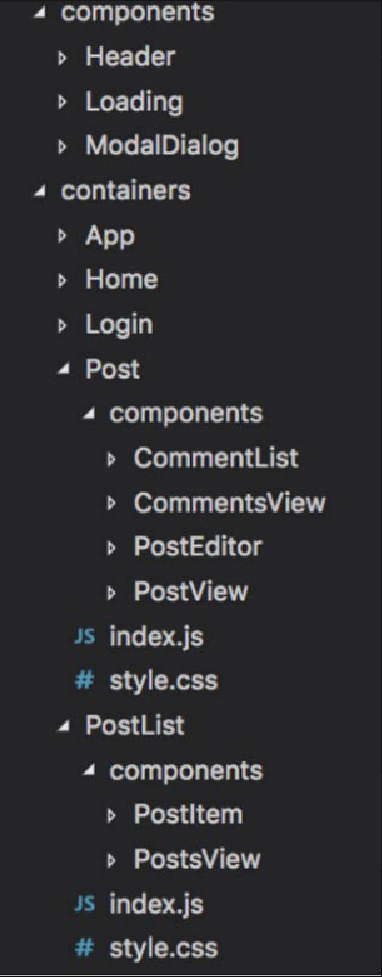Viewport: 382px width, 977px height.
Task: Click the JS icon of Post's index.js
Action: 87,637
